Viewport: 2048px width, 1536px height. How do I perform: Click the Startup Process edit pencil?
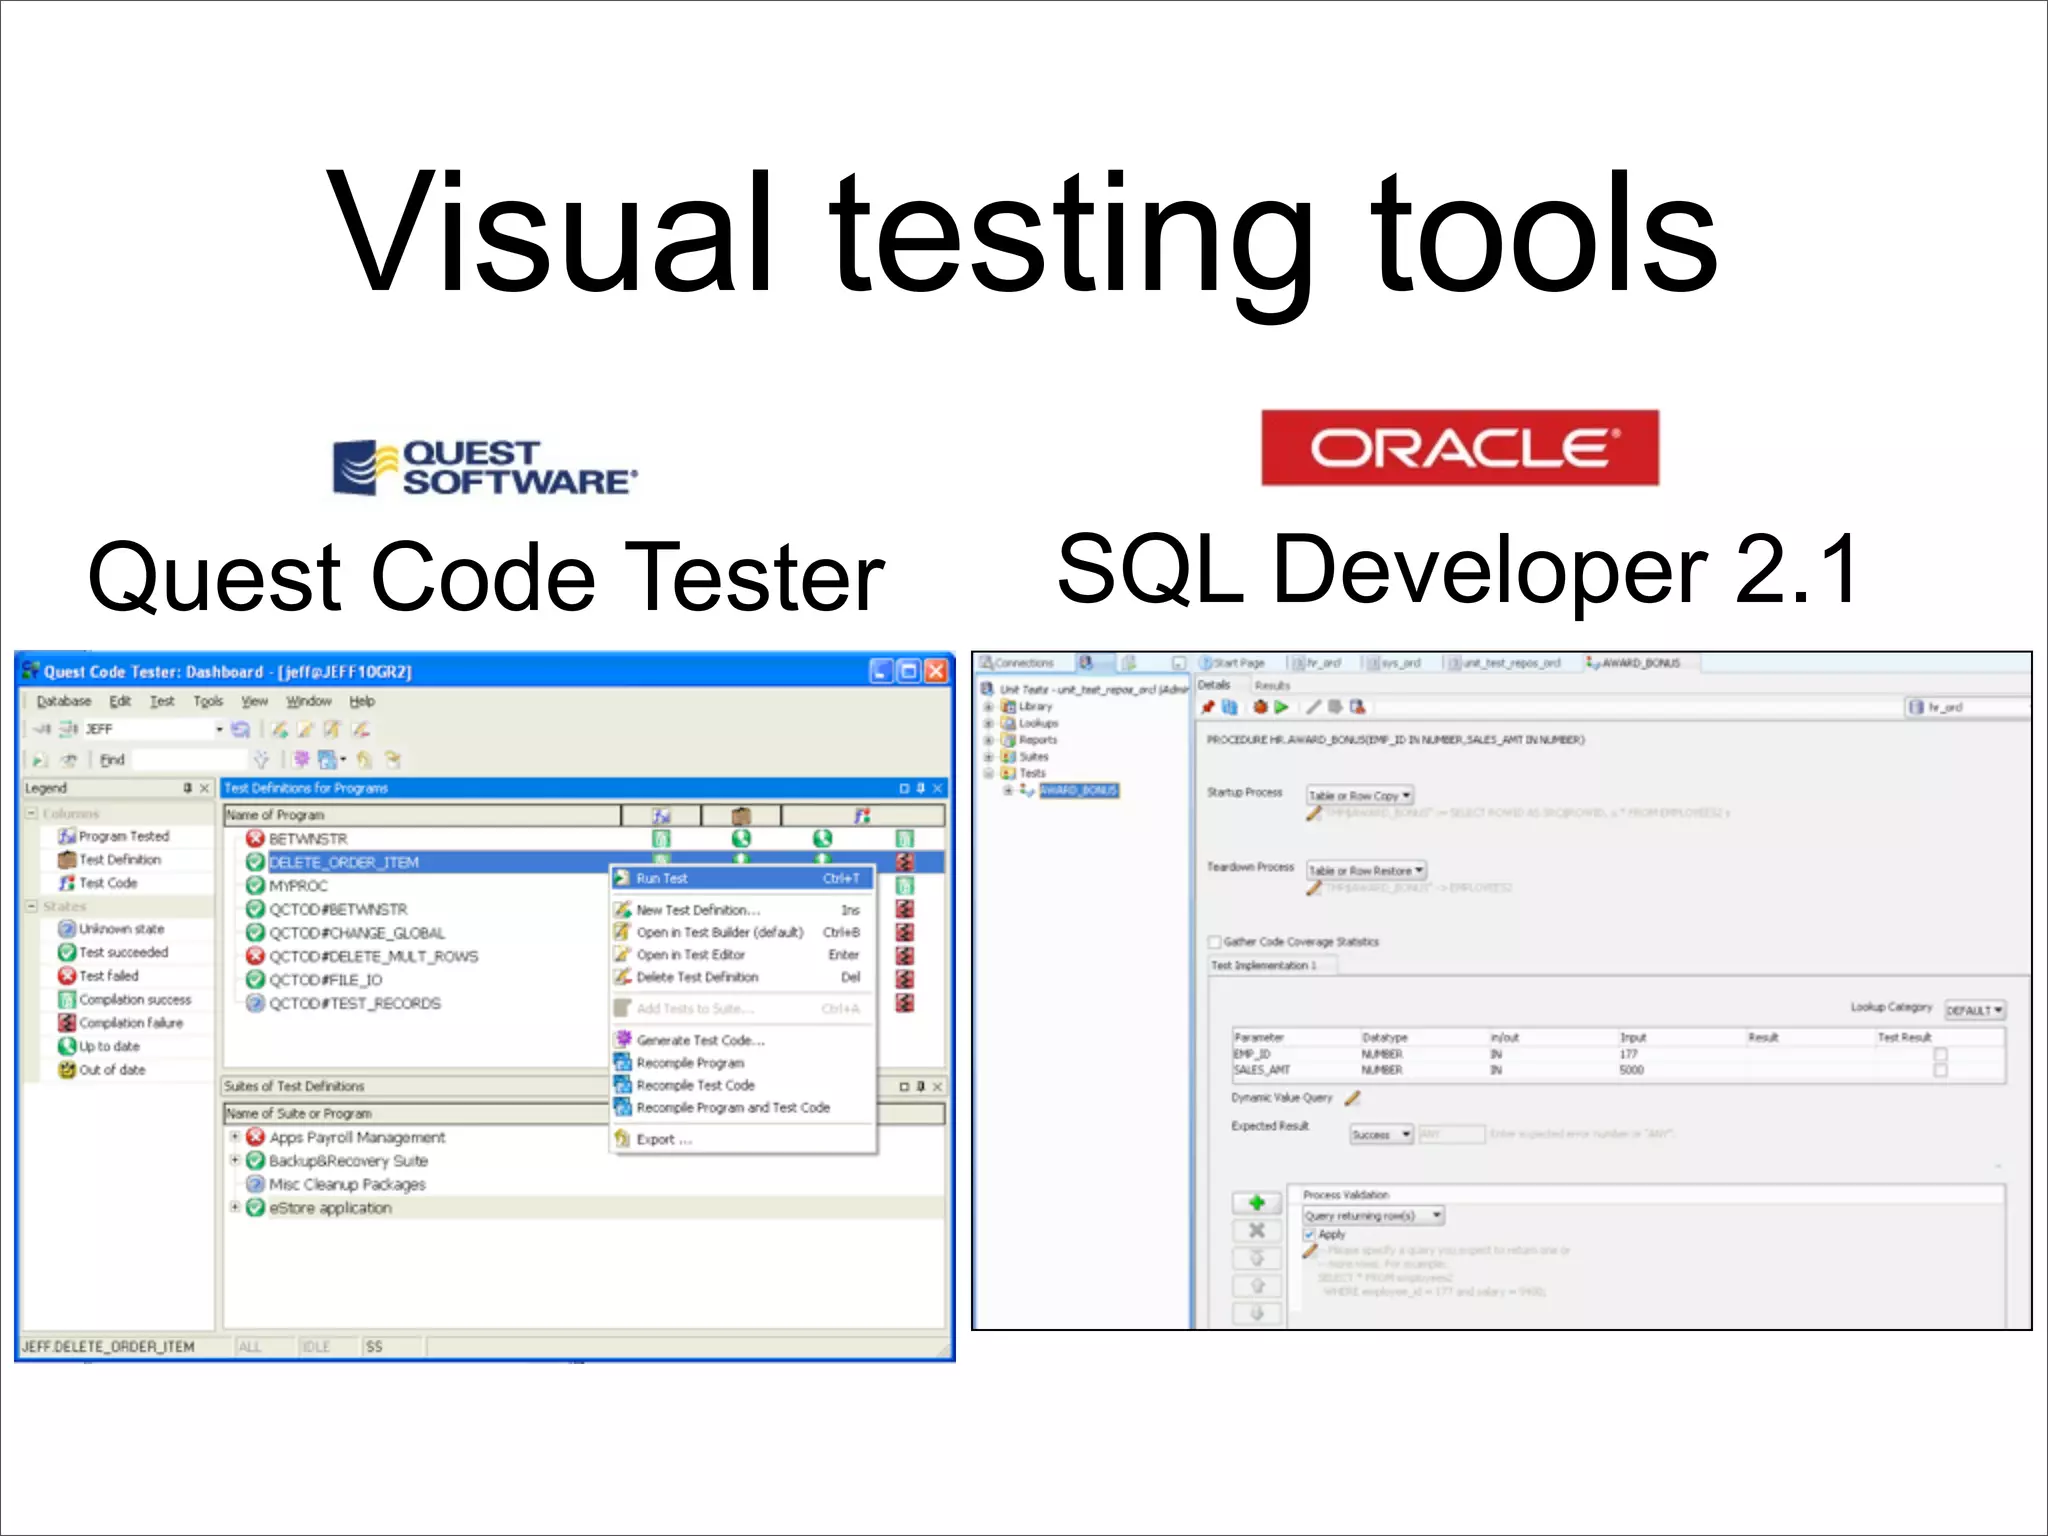tap(1314, 813)
